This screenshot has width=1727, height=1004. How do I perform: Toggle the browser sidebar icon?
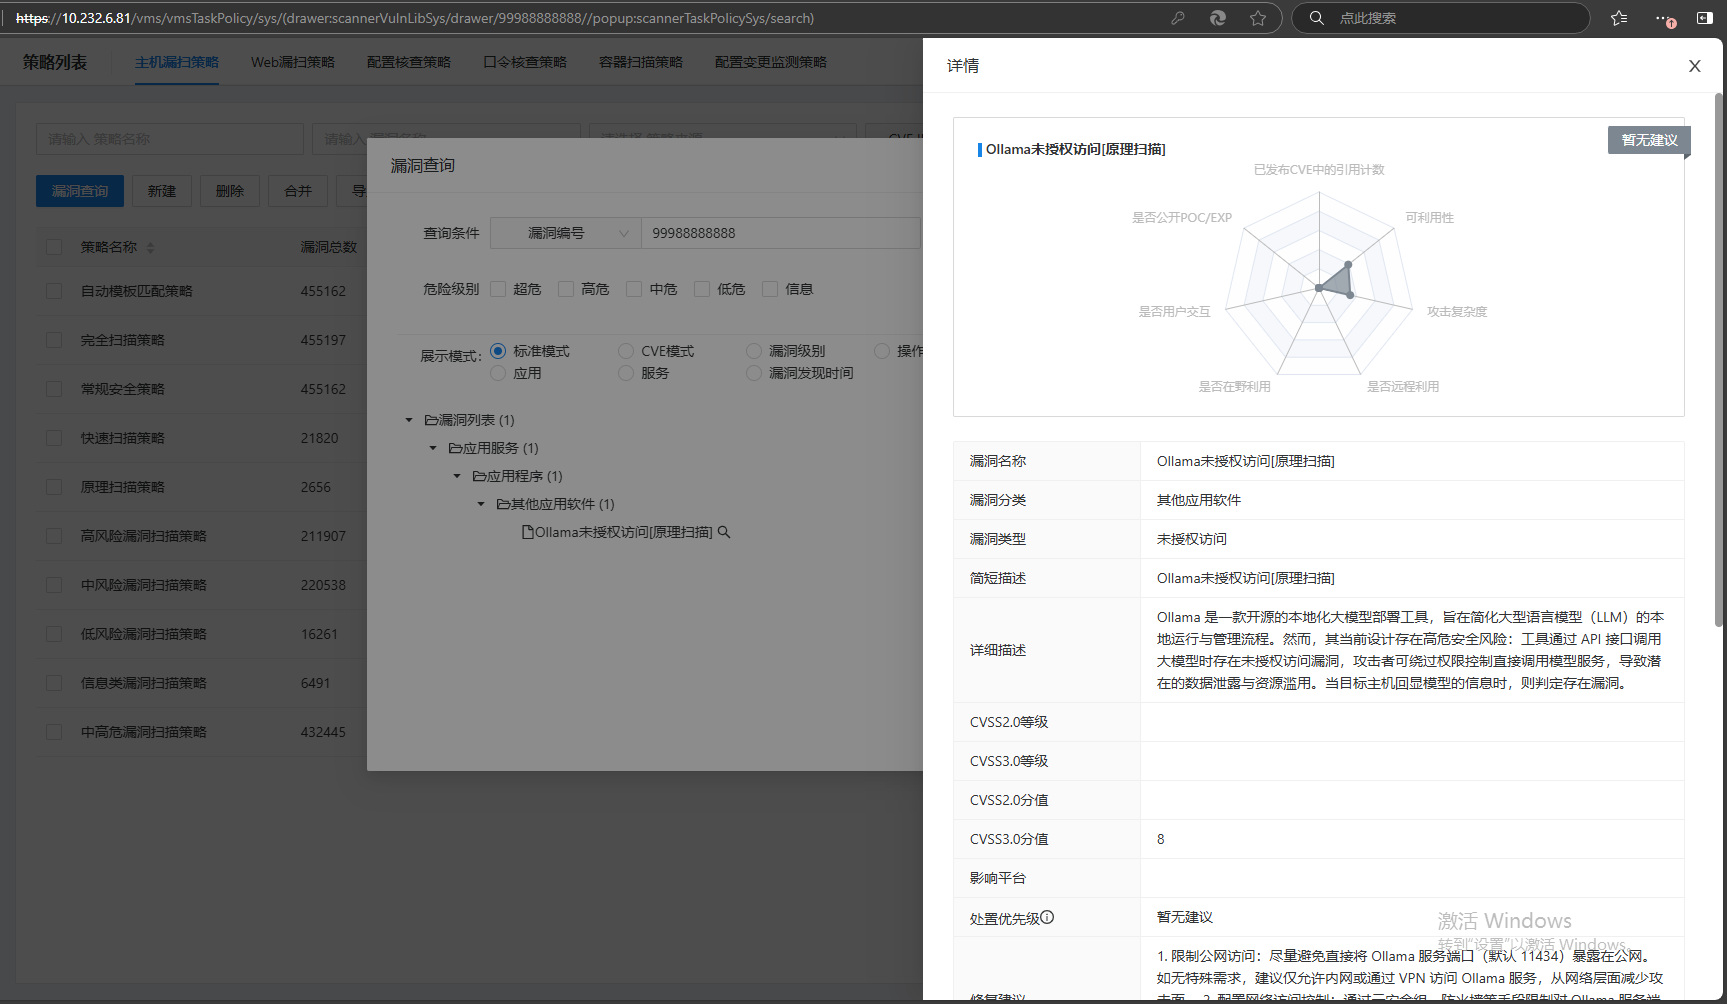(1705, 18)
